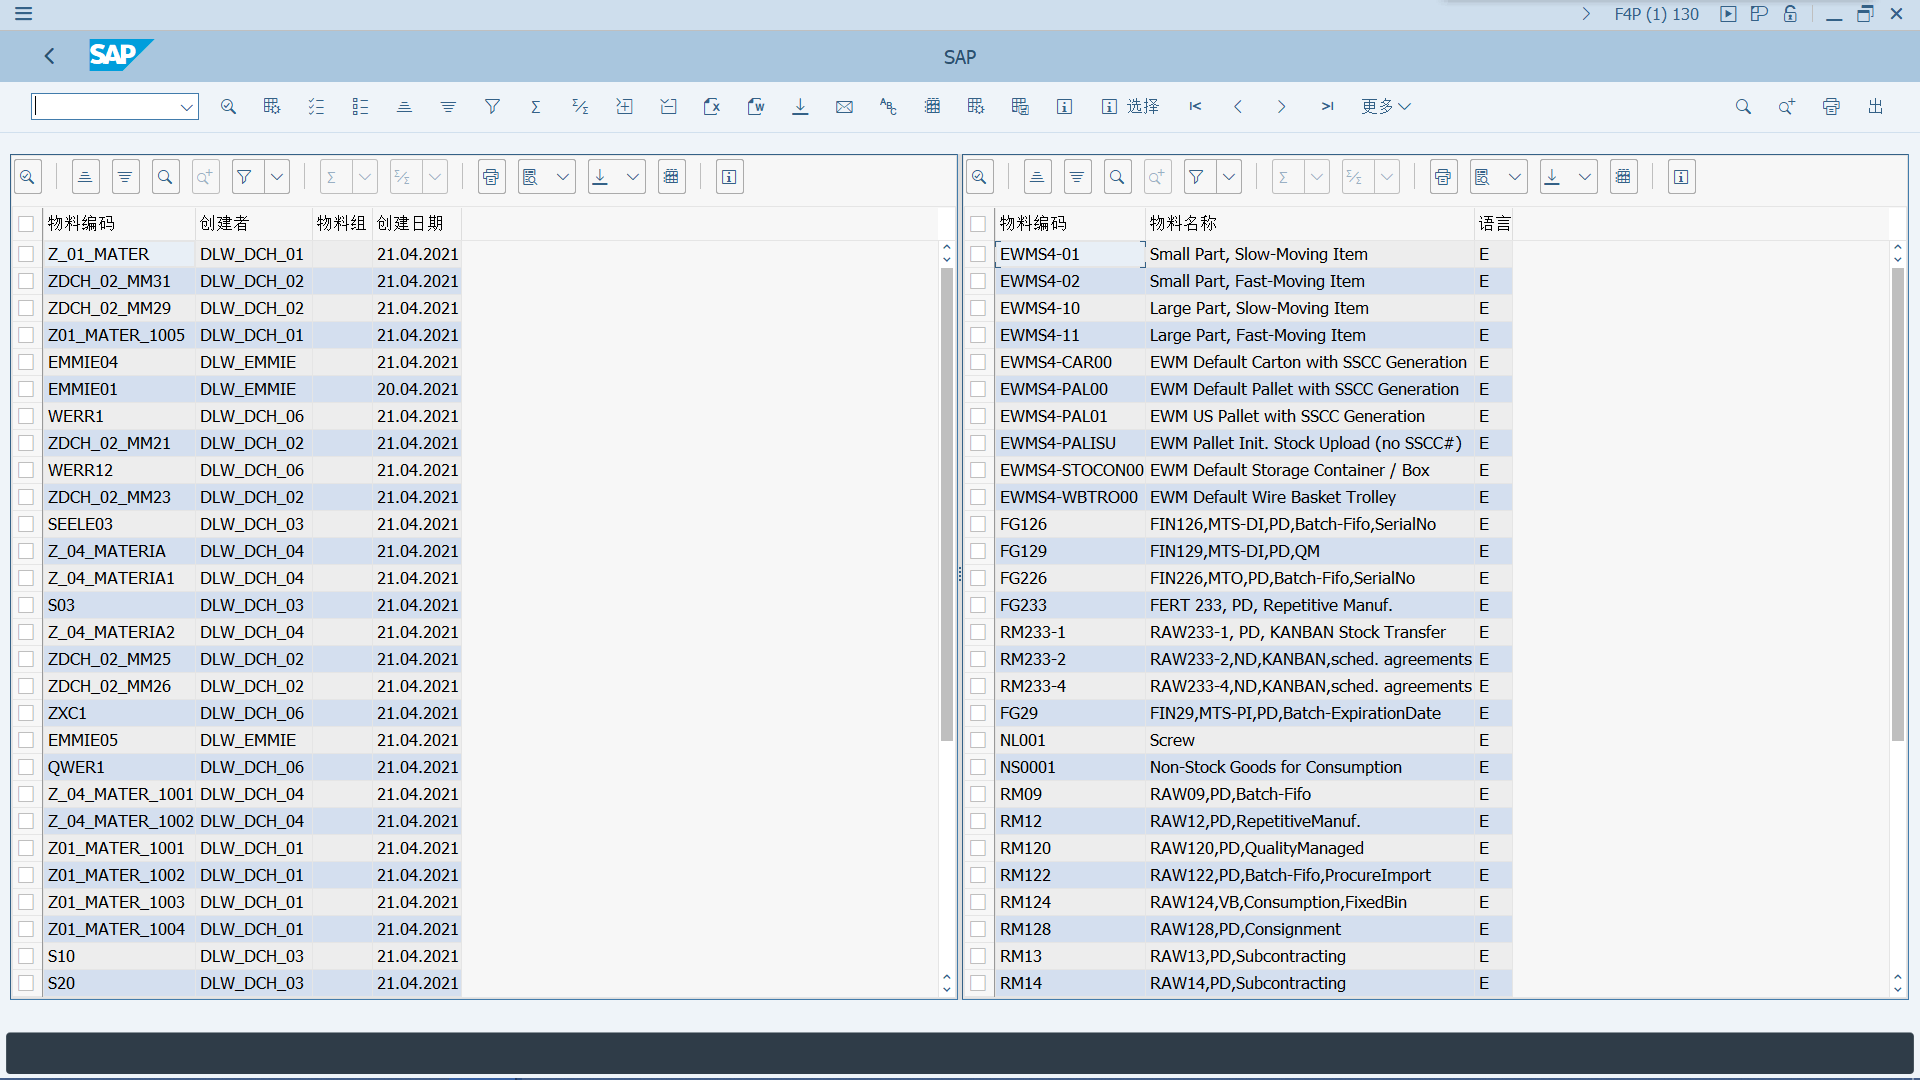Image resolution: width=1920 pixels, height=1080 pixels.
Task: Open the hamburger menu at top left
Action: [23, 14]
